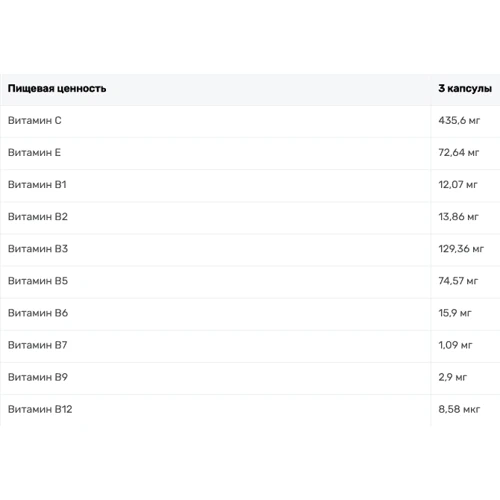Screen dimensions: 500x500
Task: Click the value '8,58 мкг'
Action: coord(459,409)
